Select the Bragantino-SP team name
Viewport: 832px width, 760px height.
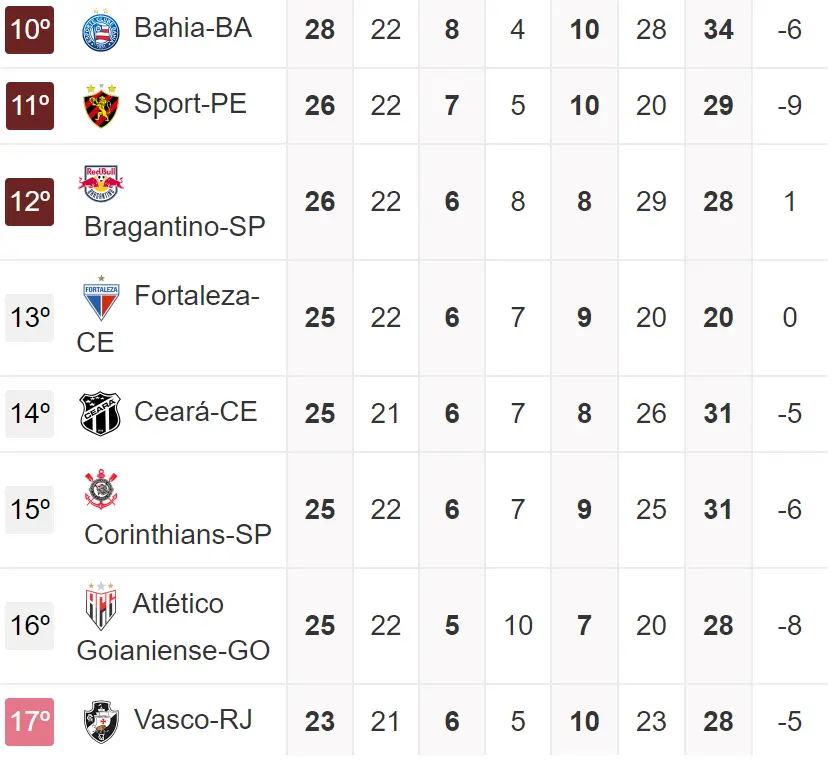[x=175, y=227]
